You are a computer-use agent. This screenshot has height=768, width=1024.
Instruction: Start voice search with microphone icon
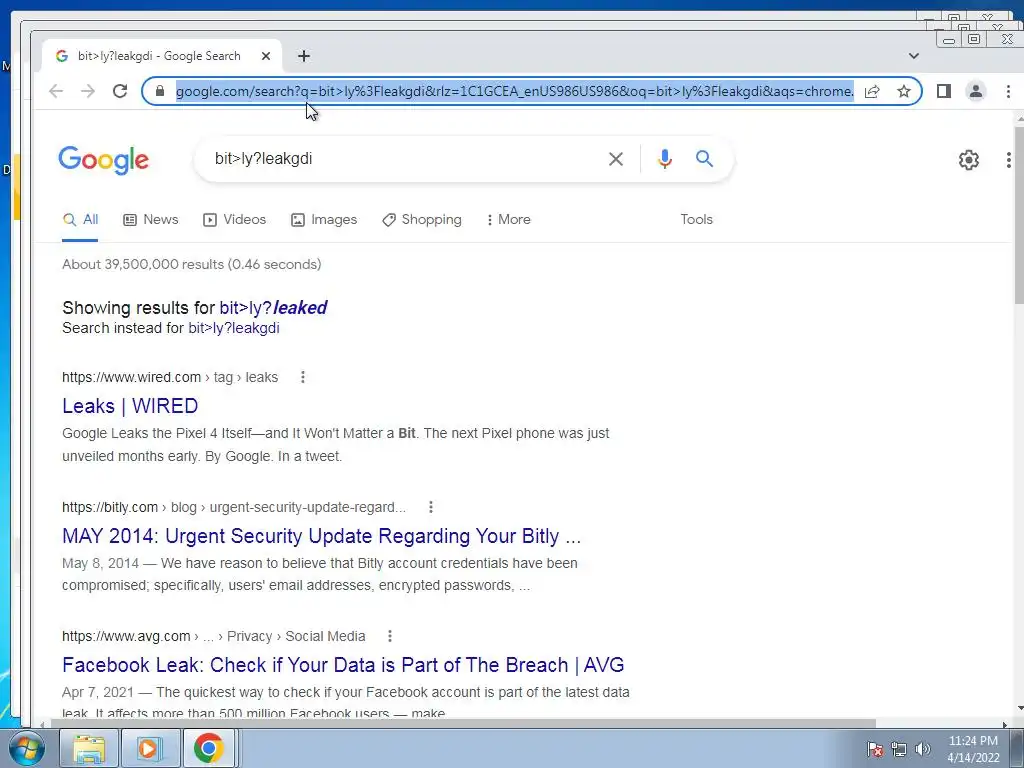tap(665, 159)
